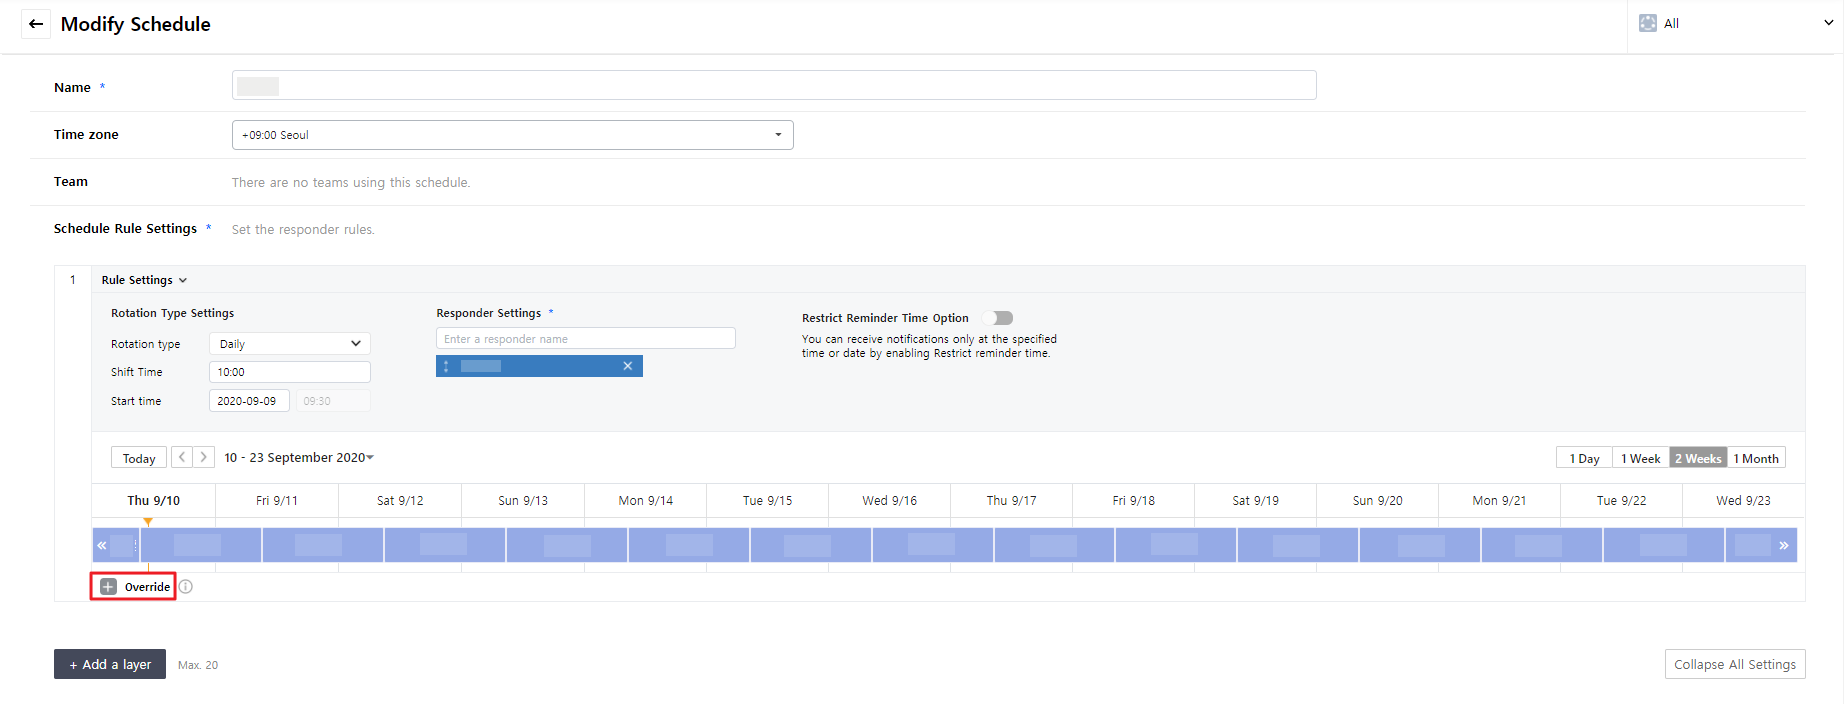The height and width of the screenshot is (704, 1844).
Task: Open the Time zone dropdown
Action: click(x=512, y=135)
